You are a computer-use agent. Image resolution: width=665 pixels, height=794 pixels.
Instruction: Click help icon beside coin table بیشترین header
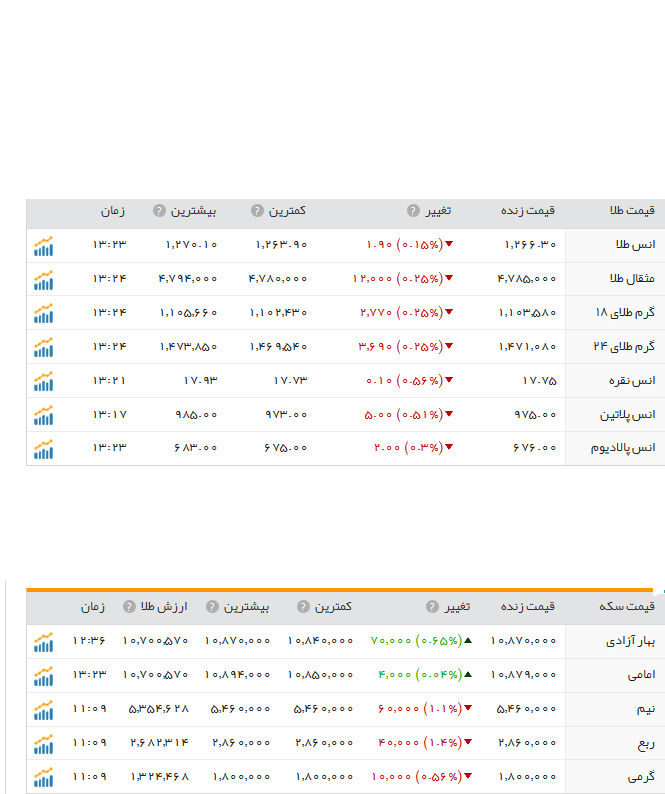212,607
